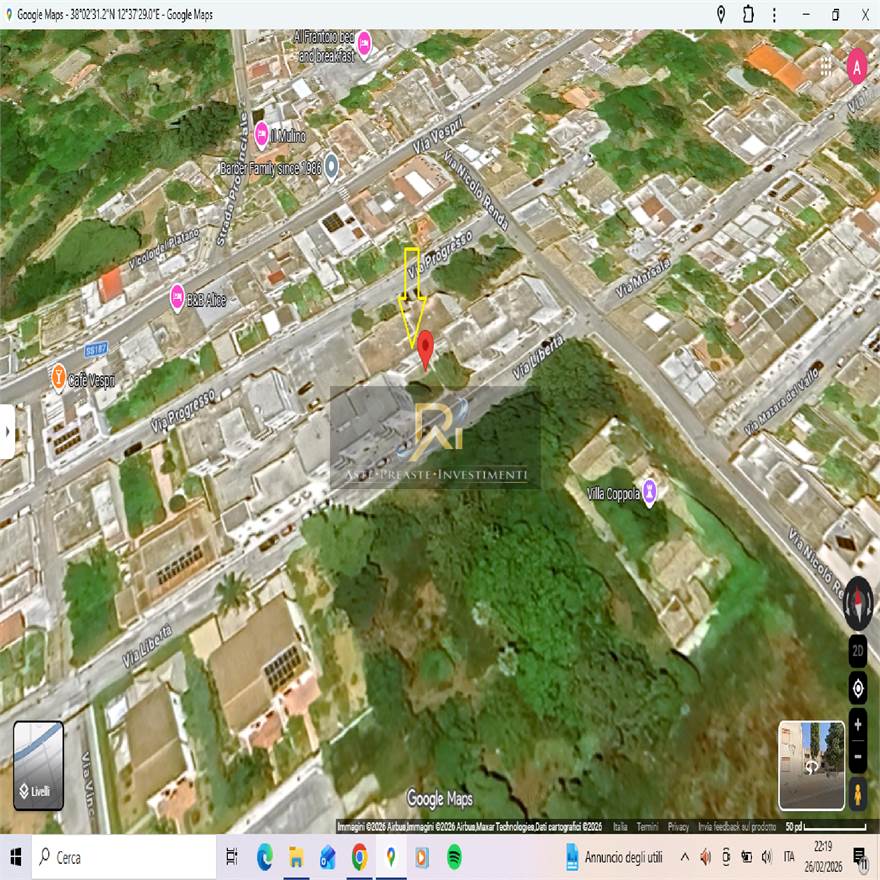The image size is (880, 880).
Task: Open the three-dot app menu
Action: (774, 14)
